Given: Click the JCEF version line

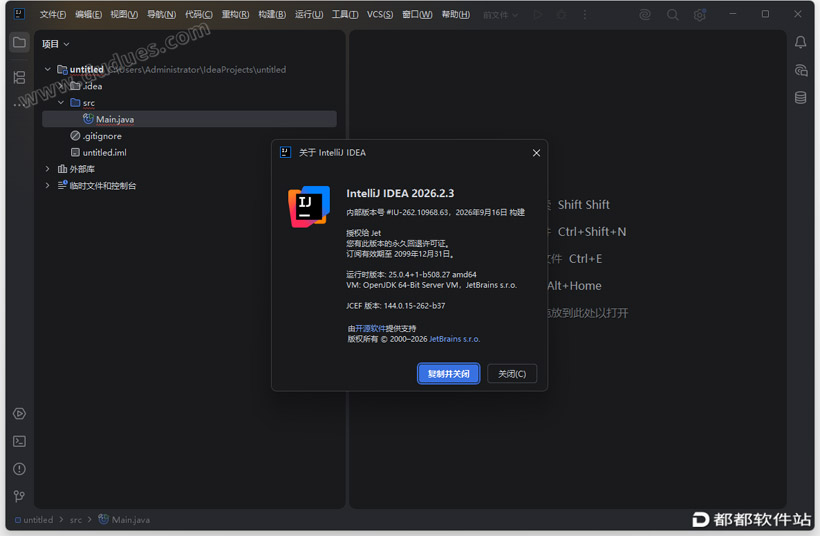Looking at the screenshot, I should [395, 305].
